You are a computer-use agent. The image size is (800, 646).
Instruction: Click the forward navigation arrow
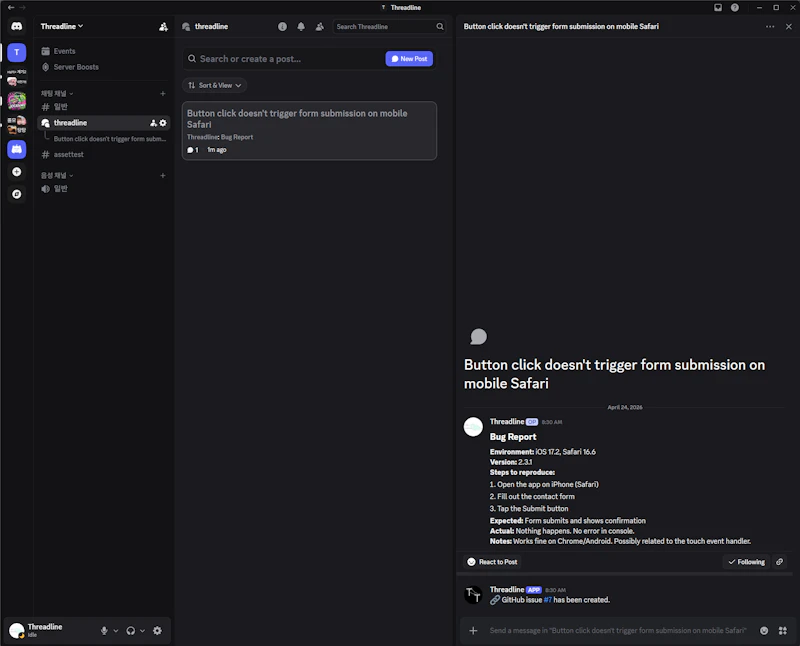(22, 7)
